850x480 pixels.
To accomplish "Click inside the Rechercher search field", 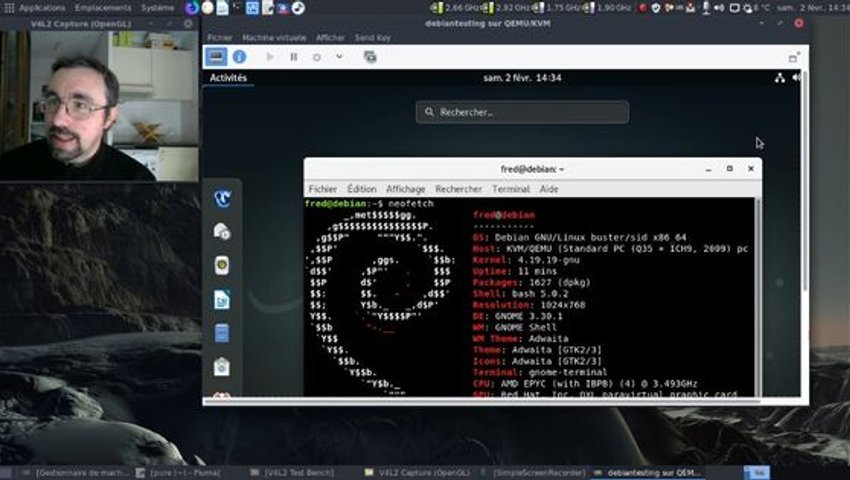I will tap(522, 112).
